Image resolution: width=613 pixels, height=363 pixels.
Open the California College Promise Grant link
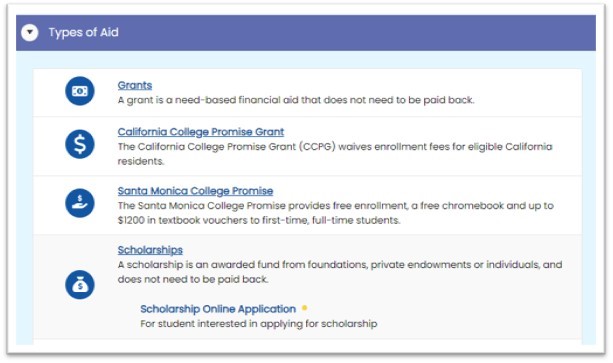click(x=201, y=132)
